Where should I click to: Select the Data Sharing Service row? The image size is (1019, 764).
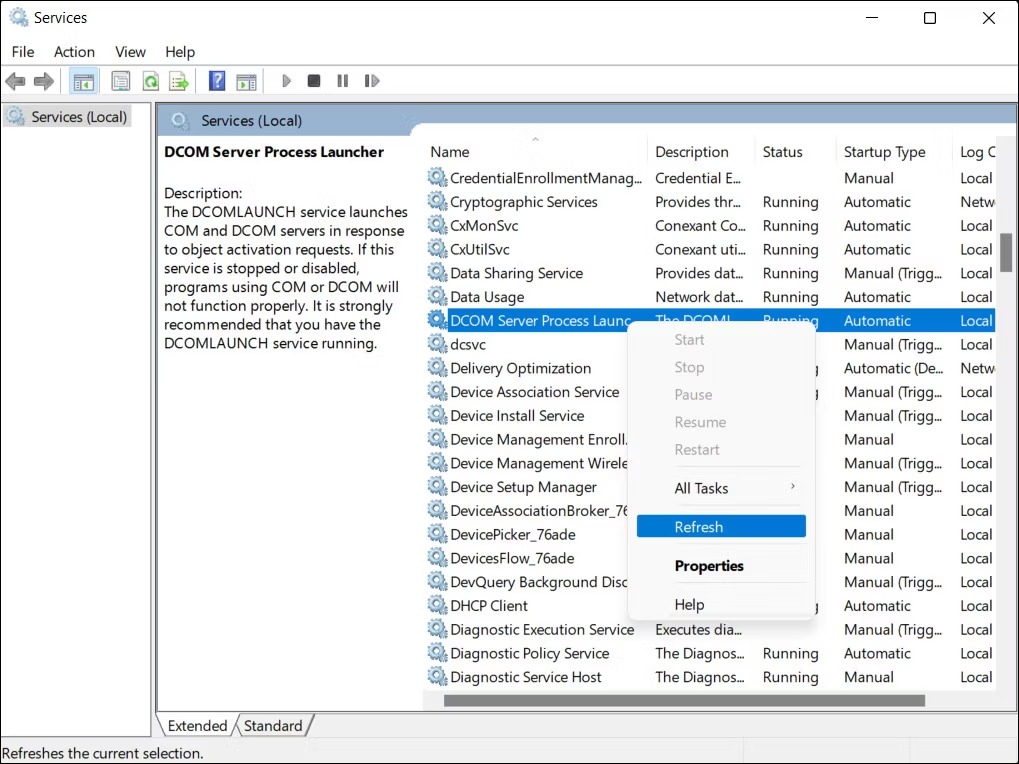(710, 273)
